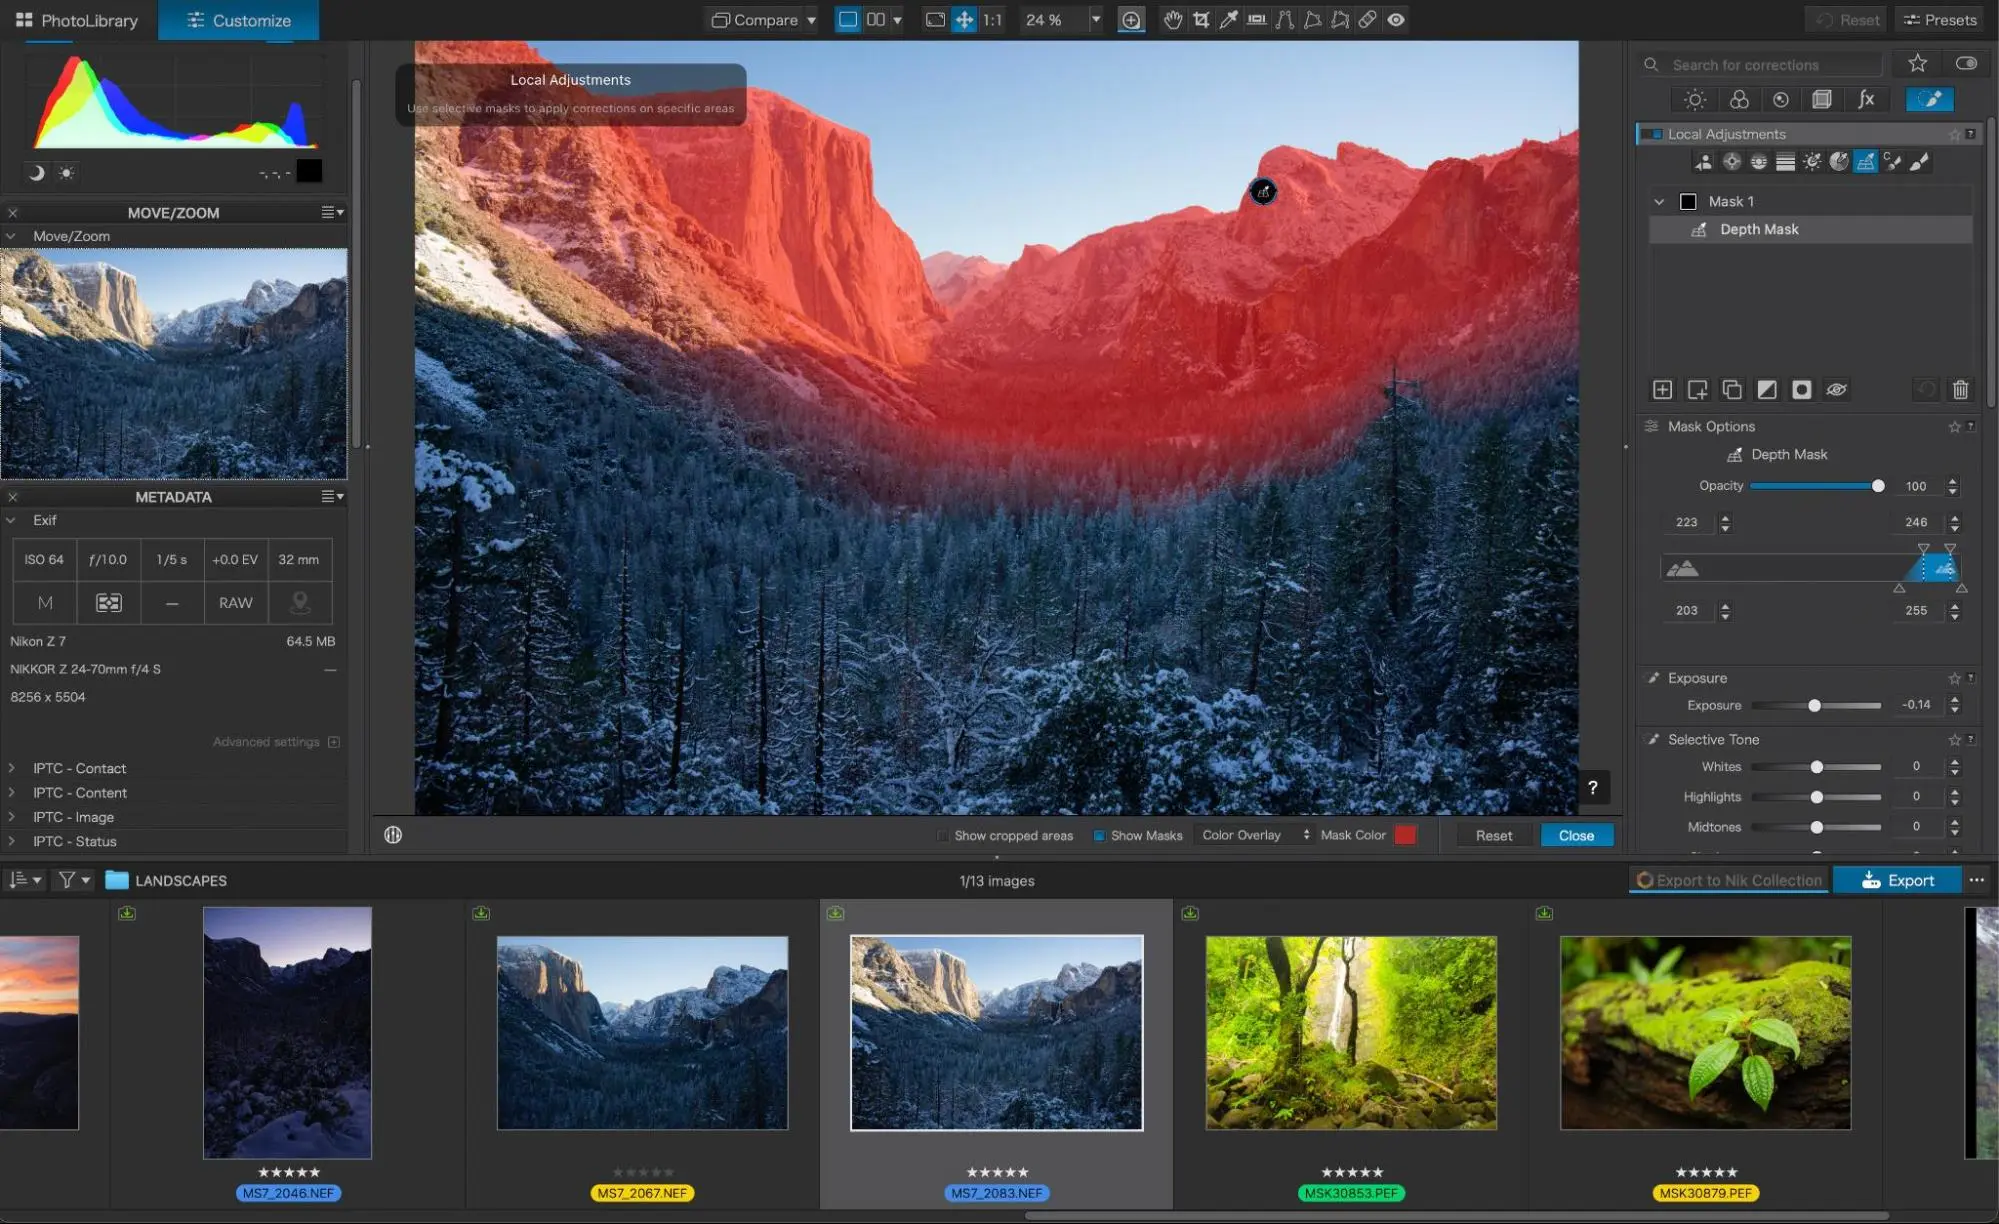
Task: Open the Geometry corrections tab
Action: [x=1822, y=99]
